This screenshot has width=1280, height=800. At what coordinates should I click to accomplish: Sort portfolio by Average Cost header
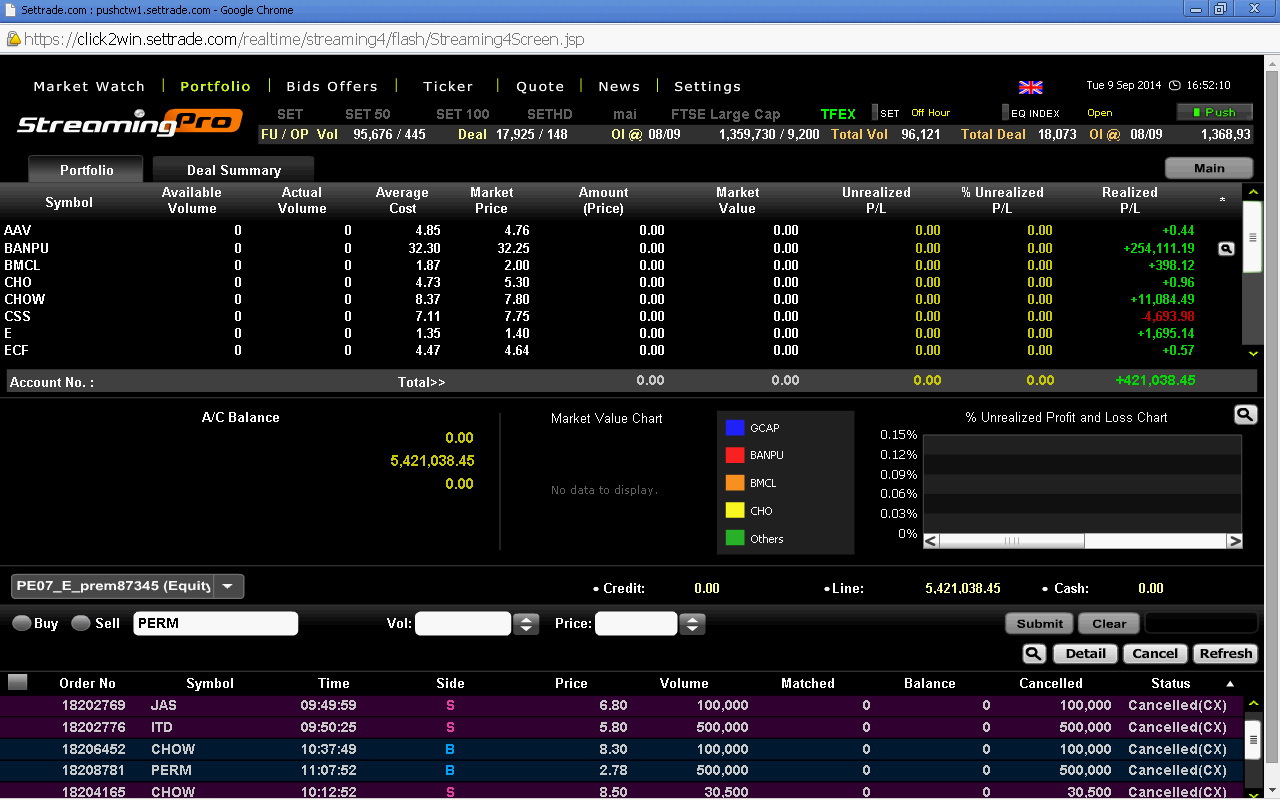[x=402, y=200]
